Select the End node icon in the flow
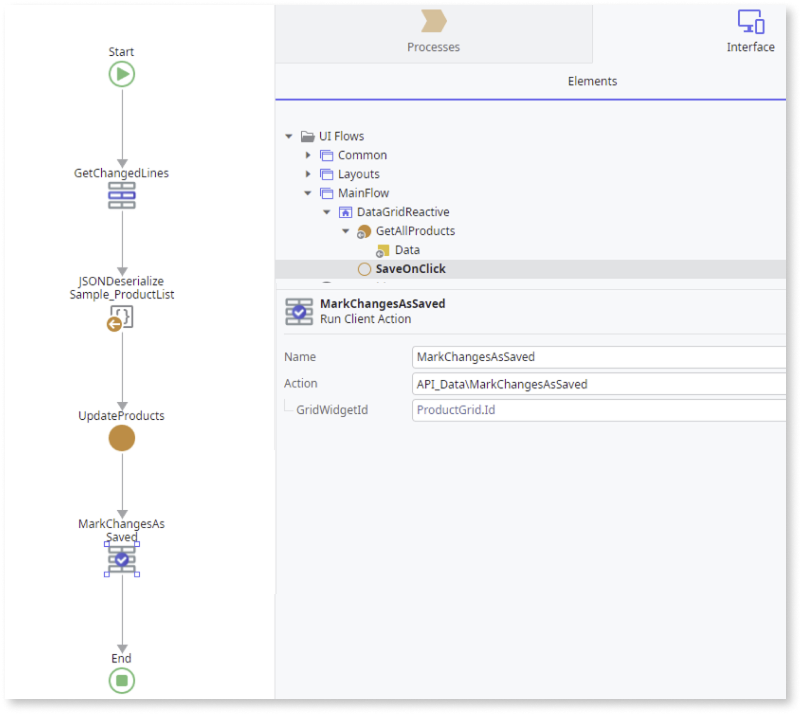Screen dimensions: 801x714 [x=121, y=680]
